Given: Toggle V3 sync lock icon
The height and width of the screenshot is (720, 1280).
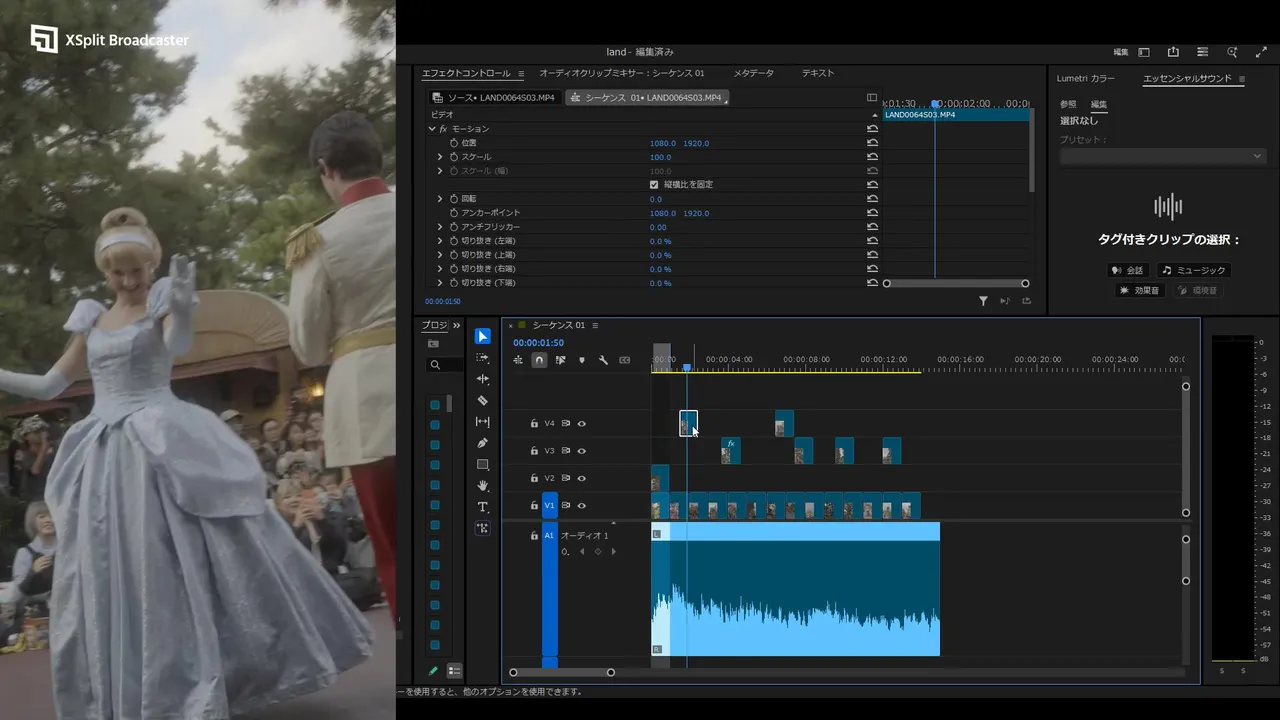Looking at the screenshot, I should (x=565, y=451).
